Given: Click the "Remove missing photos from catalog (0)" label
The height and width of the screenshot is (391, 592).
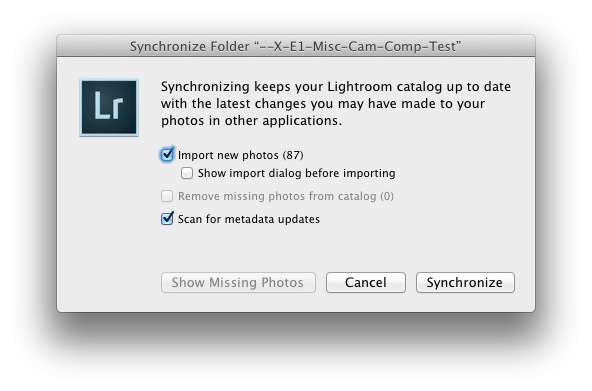Looking at the screenshot, I should coord(286,196).
